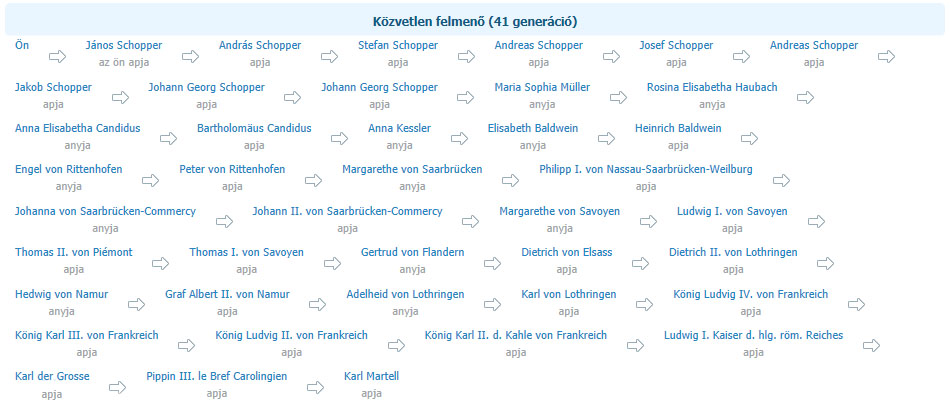
Task: Open Philipp I. von Nassau-Saarbrücken-Weilburg
Action: [646, 169]
